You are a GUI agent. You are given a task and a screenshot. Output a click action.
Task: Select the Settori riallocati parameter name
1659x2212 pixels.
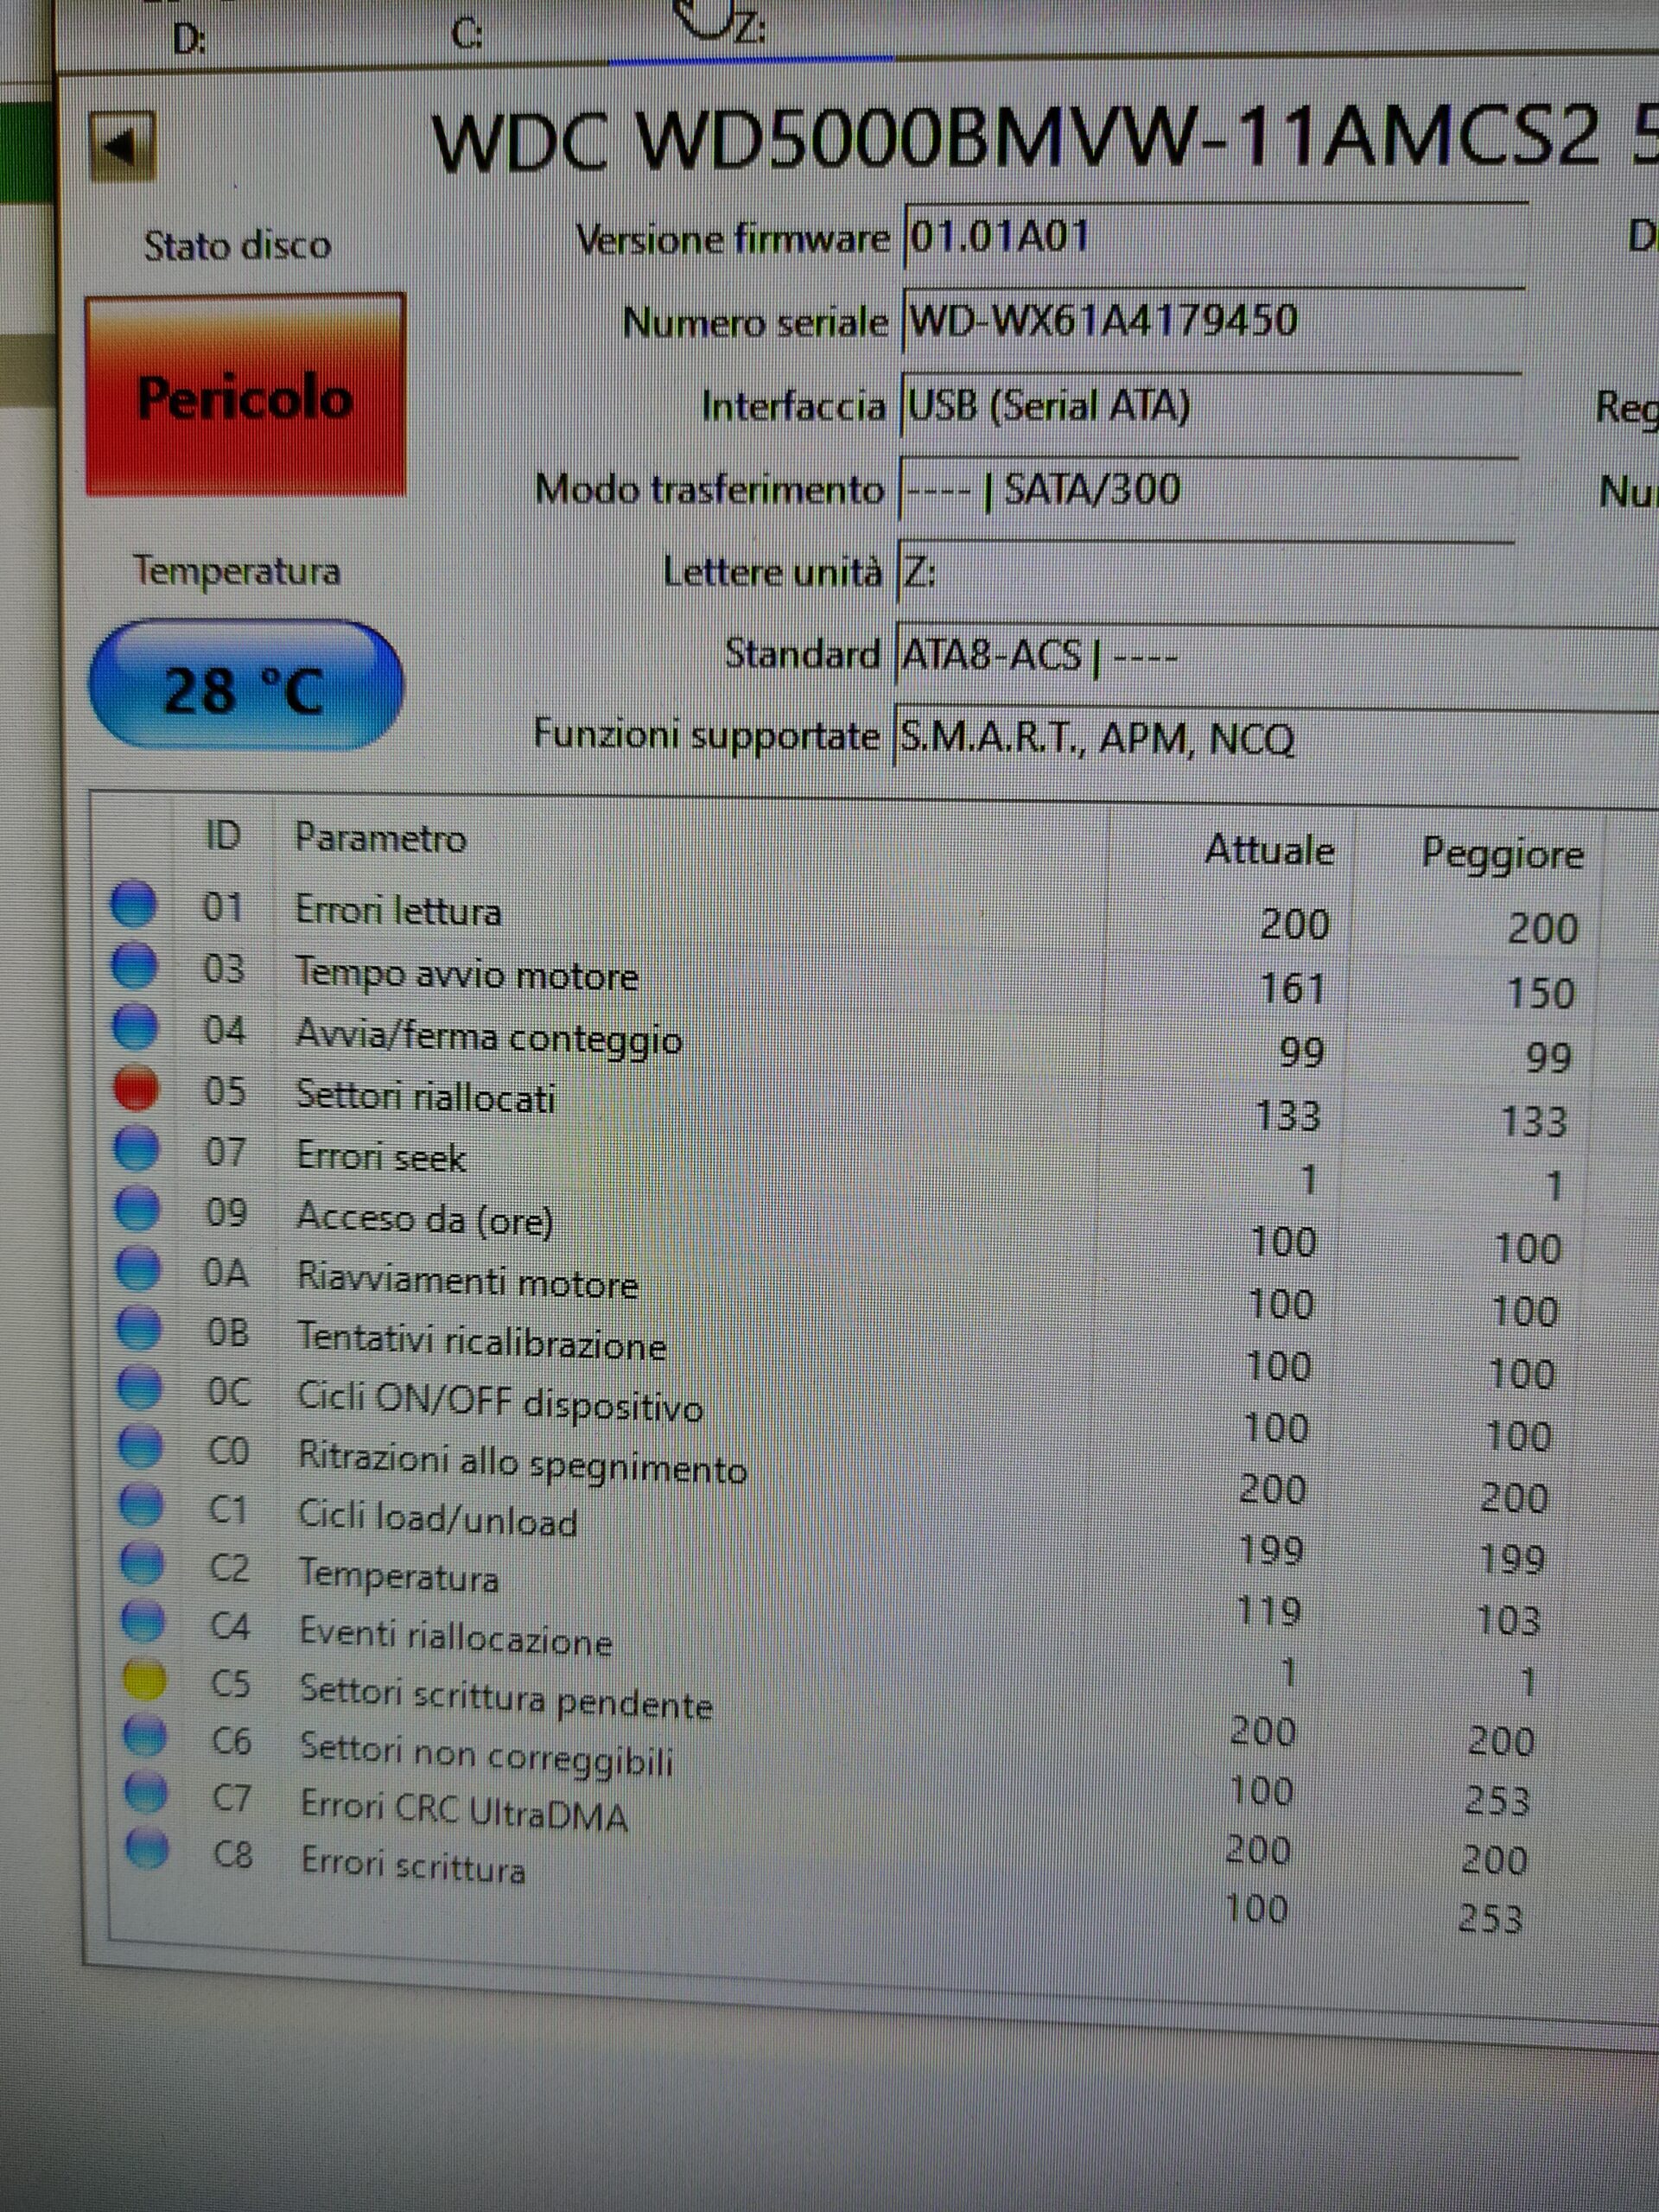coord(425,1098)
